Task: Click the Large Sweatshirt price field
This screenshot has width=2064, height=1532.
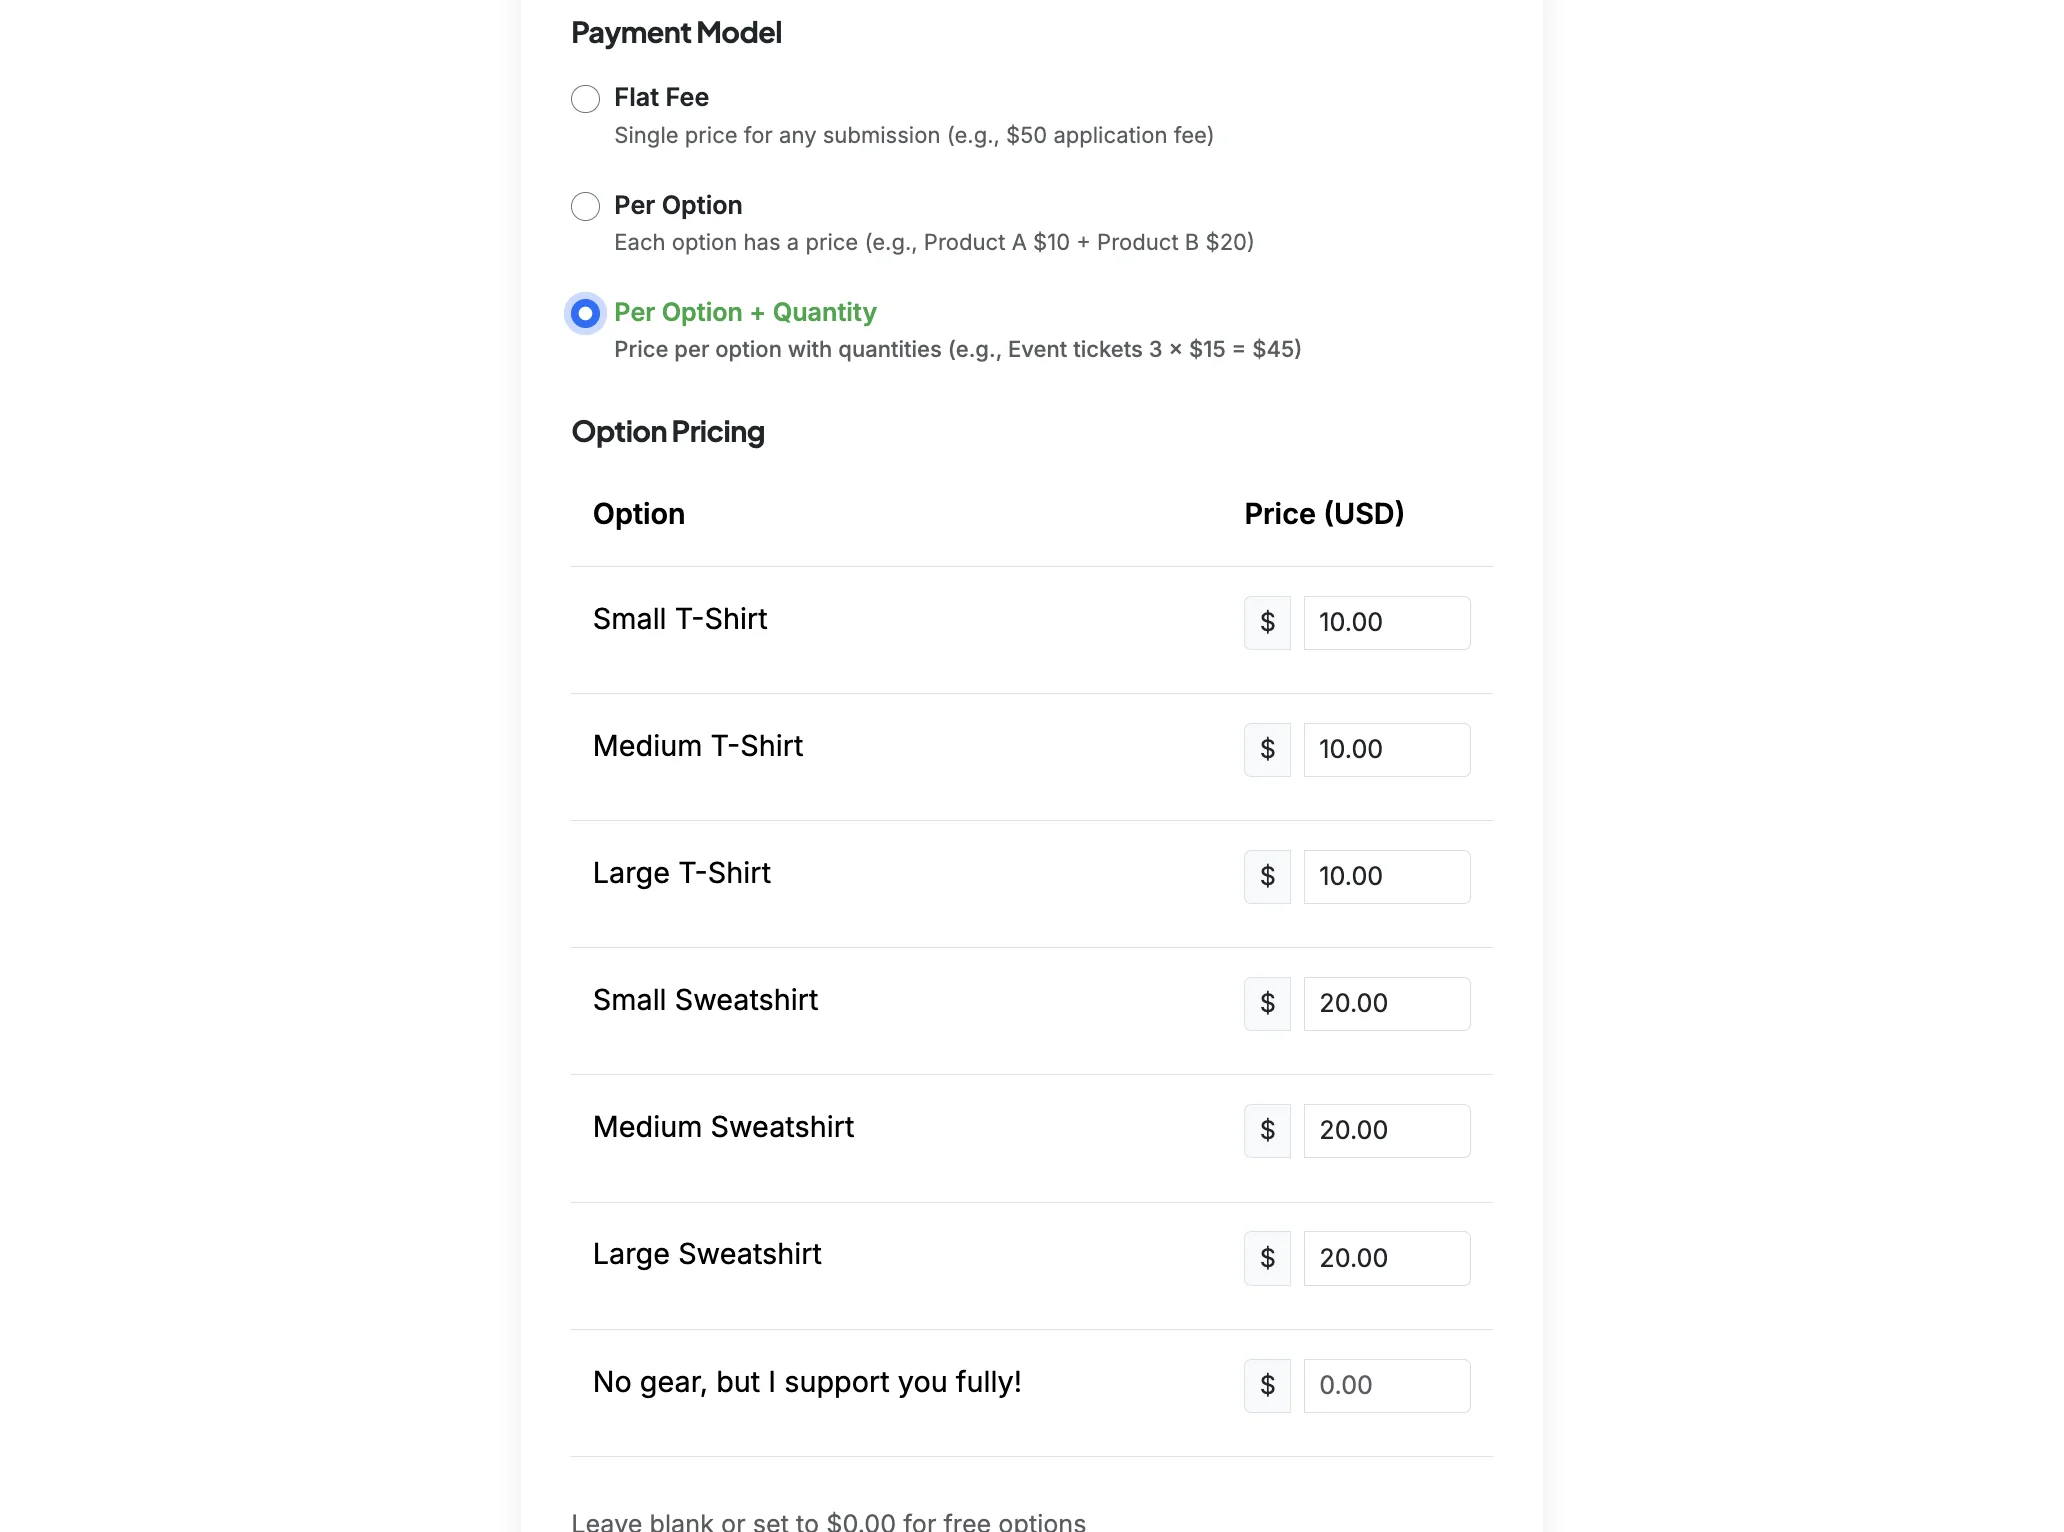Action: (1386, 1257)
